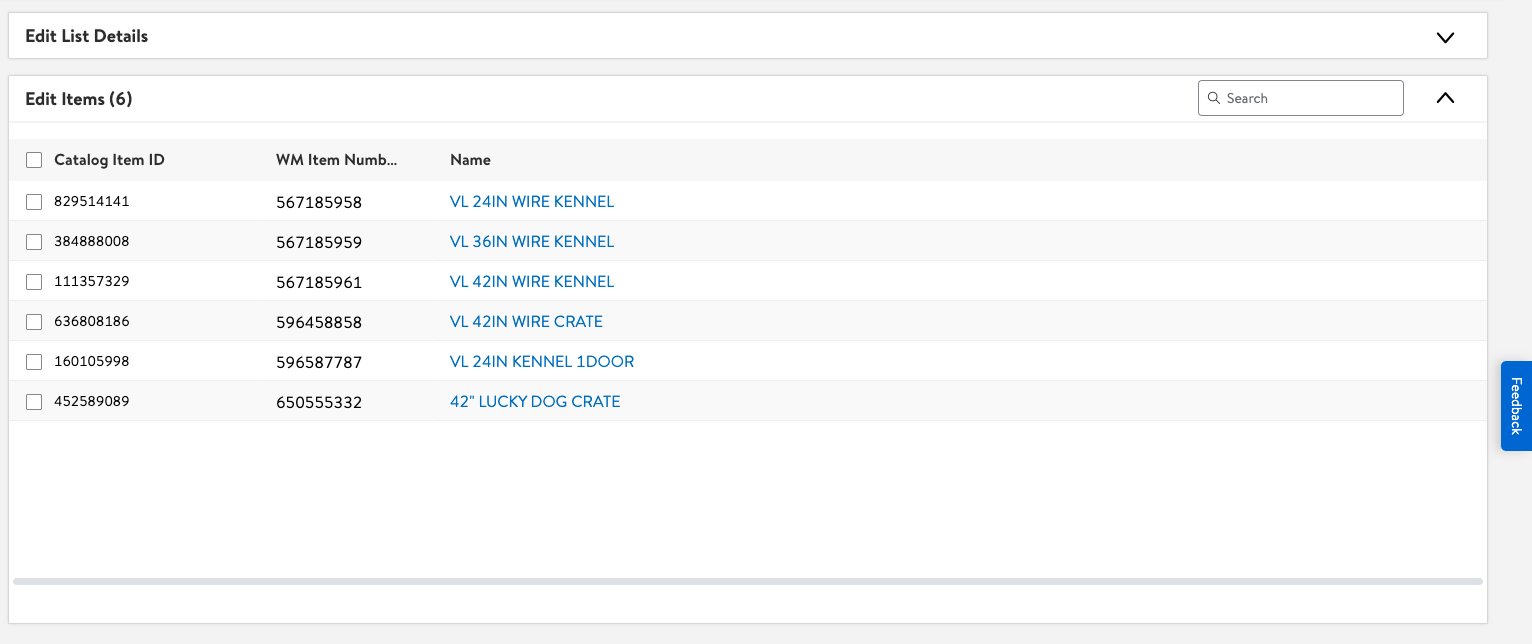Check the box for item 829514141
The width and height of the screenshot is (1532, 644).
pos(34,202)
